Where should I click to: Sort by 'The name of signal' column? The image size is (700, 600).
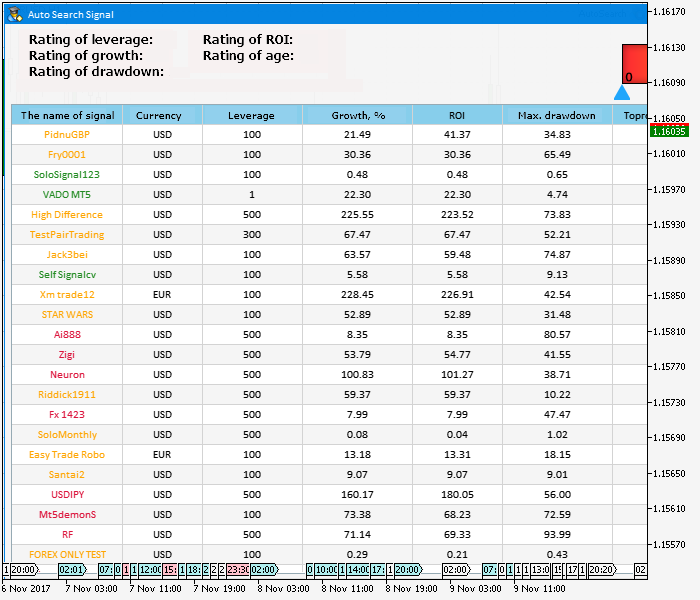pyautogui.click(x=67, y=115)
